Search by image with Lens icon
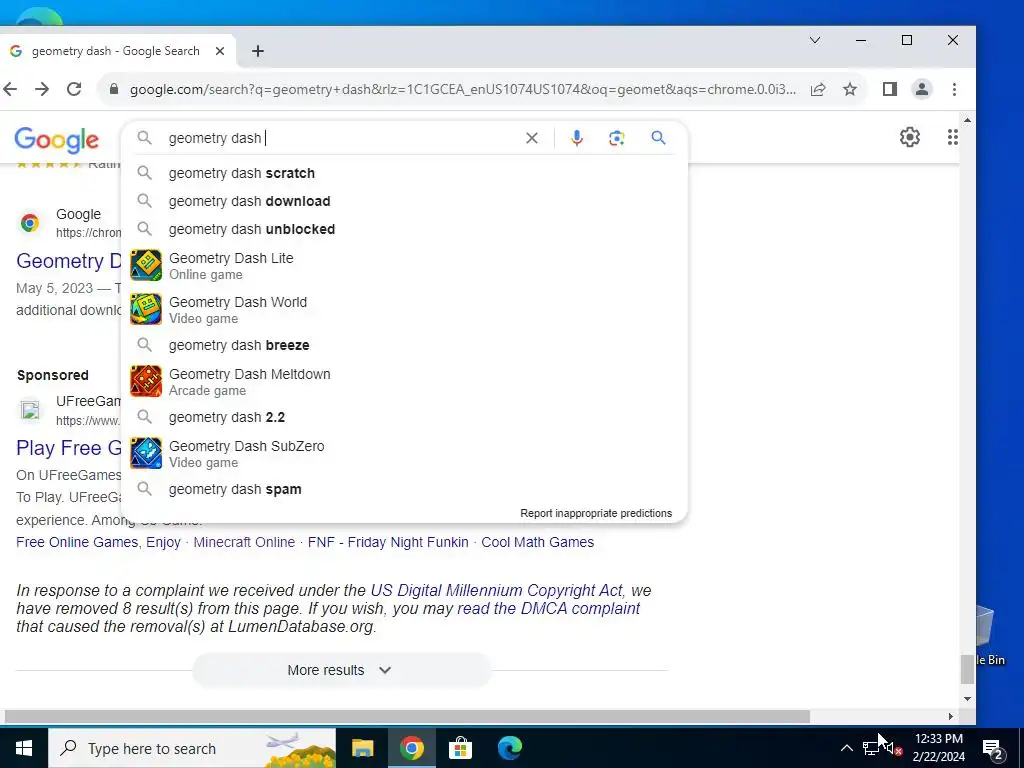 point(616,138)
